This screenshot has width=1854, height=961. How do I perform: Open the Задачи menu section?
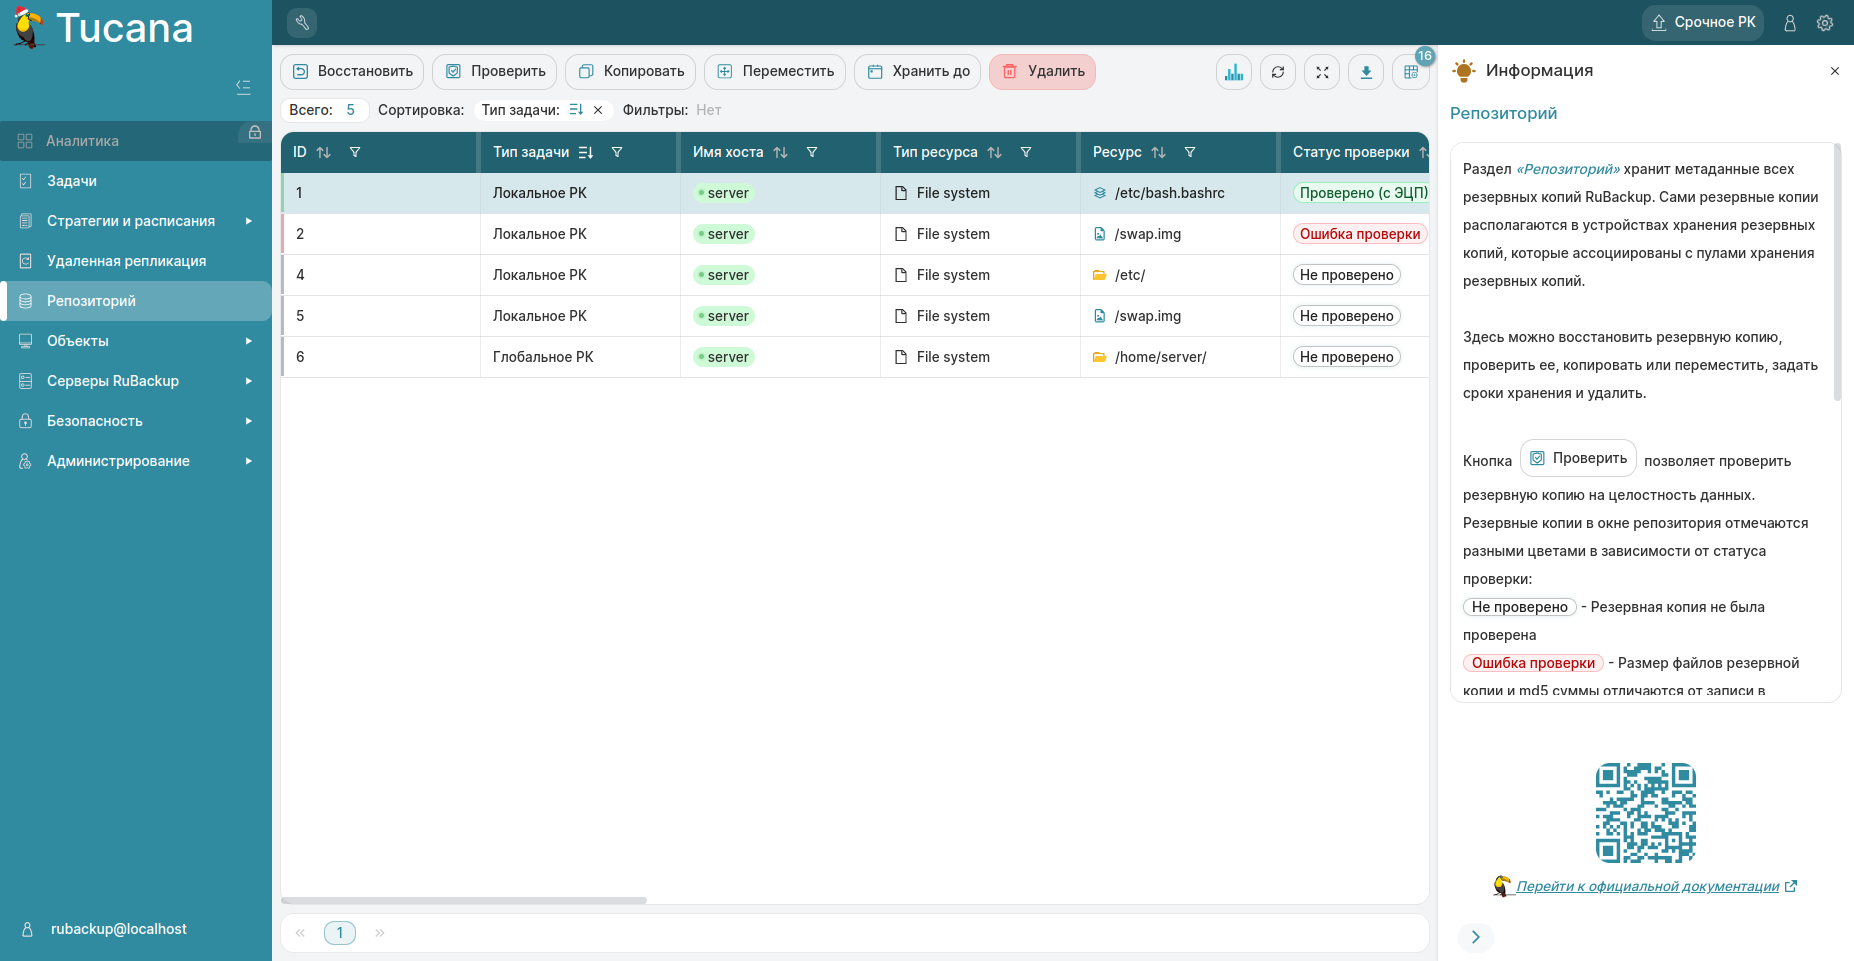[x=72, y=181]
